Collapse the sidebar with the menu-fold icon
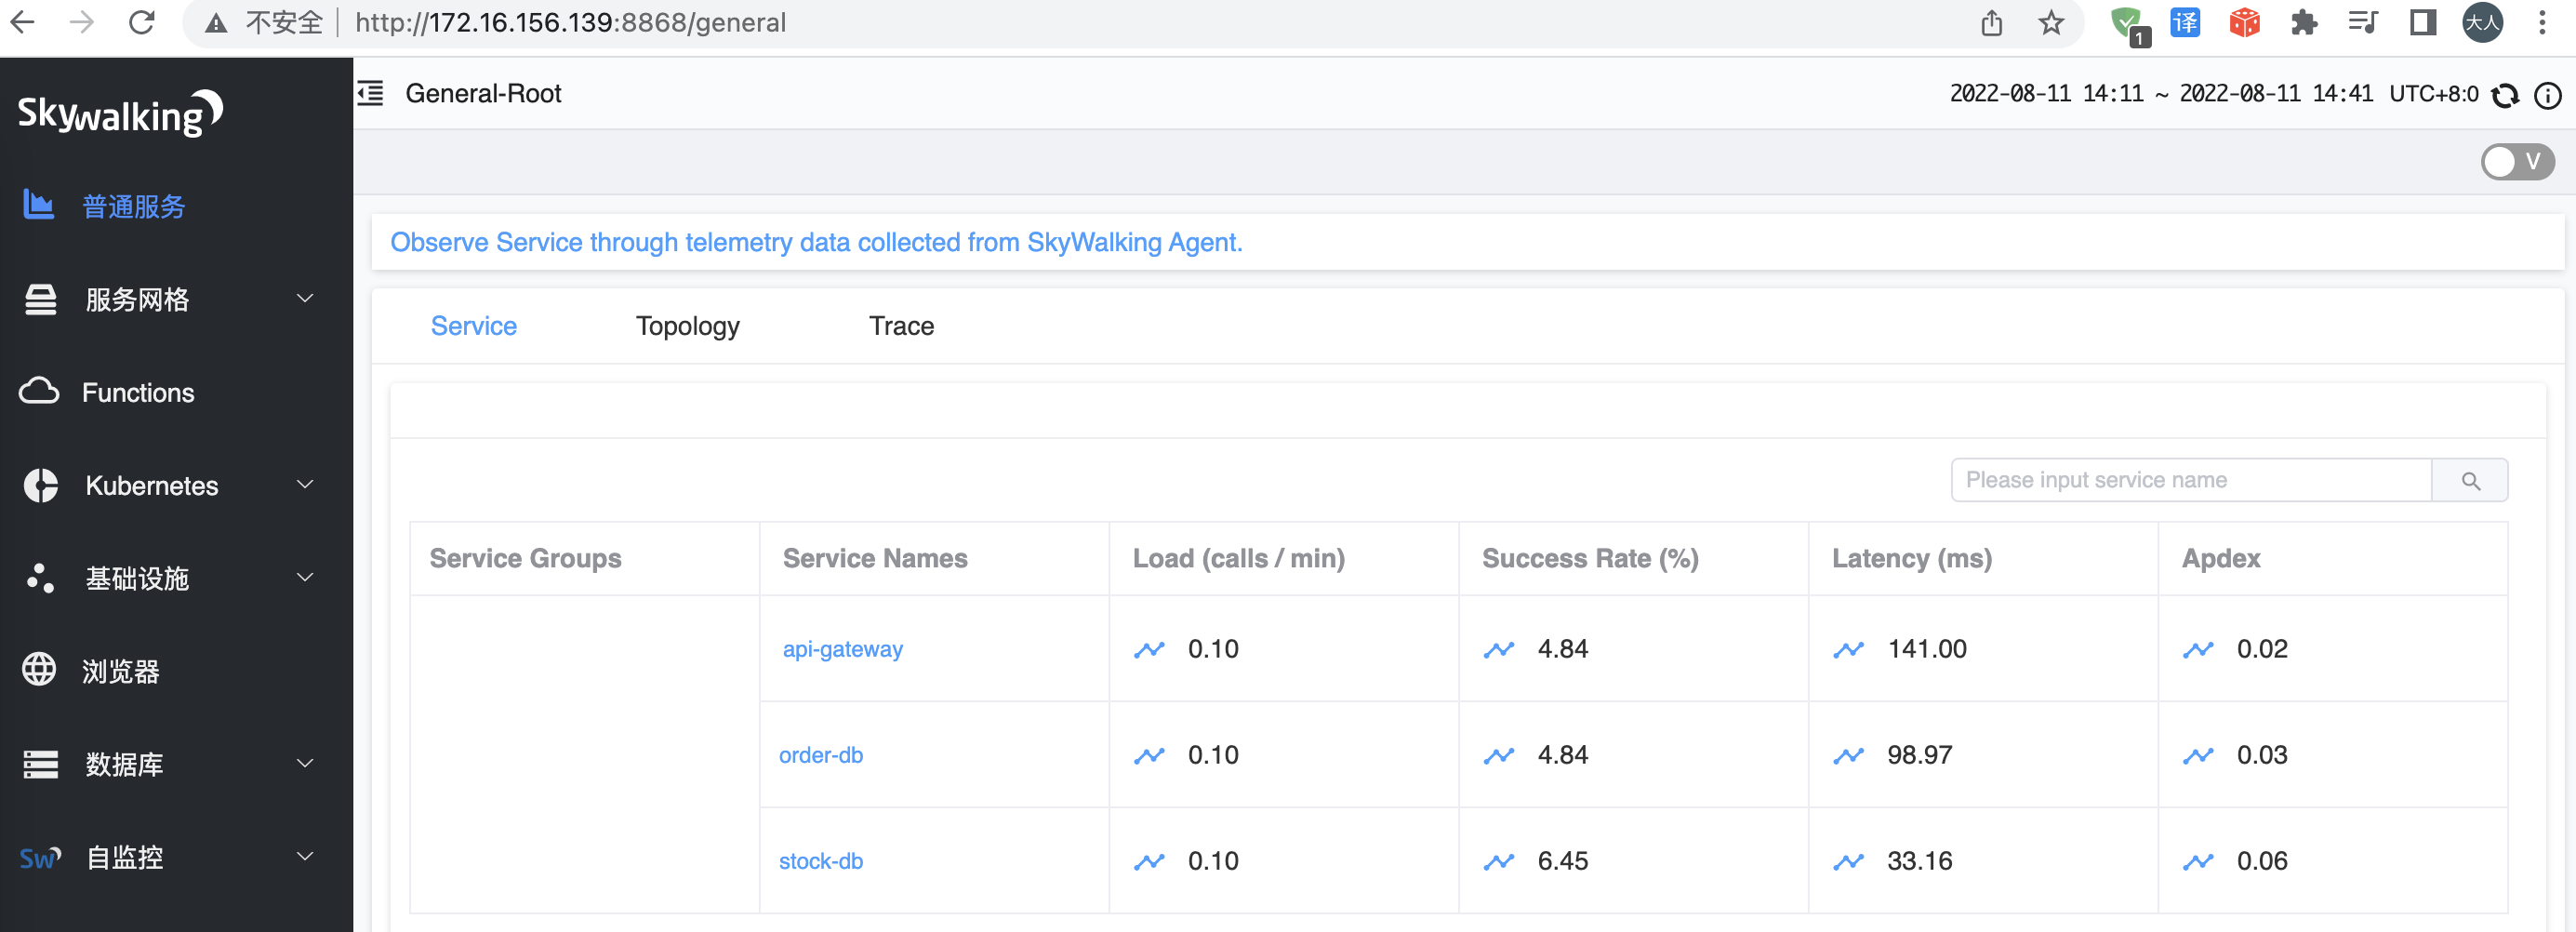The height and width of the screenshot is (932, 2576). point(370,93)
